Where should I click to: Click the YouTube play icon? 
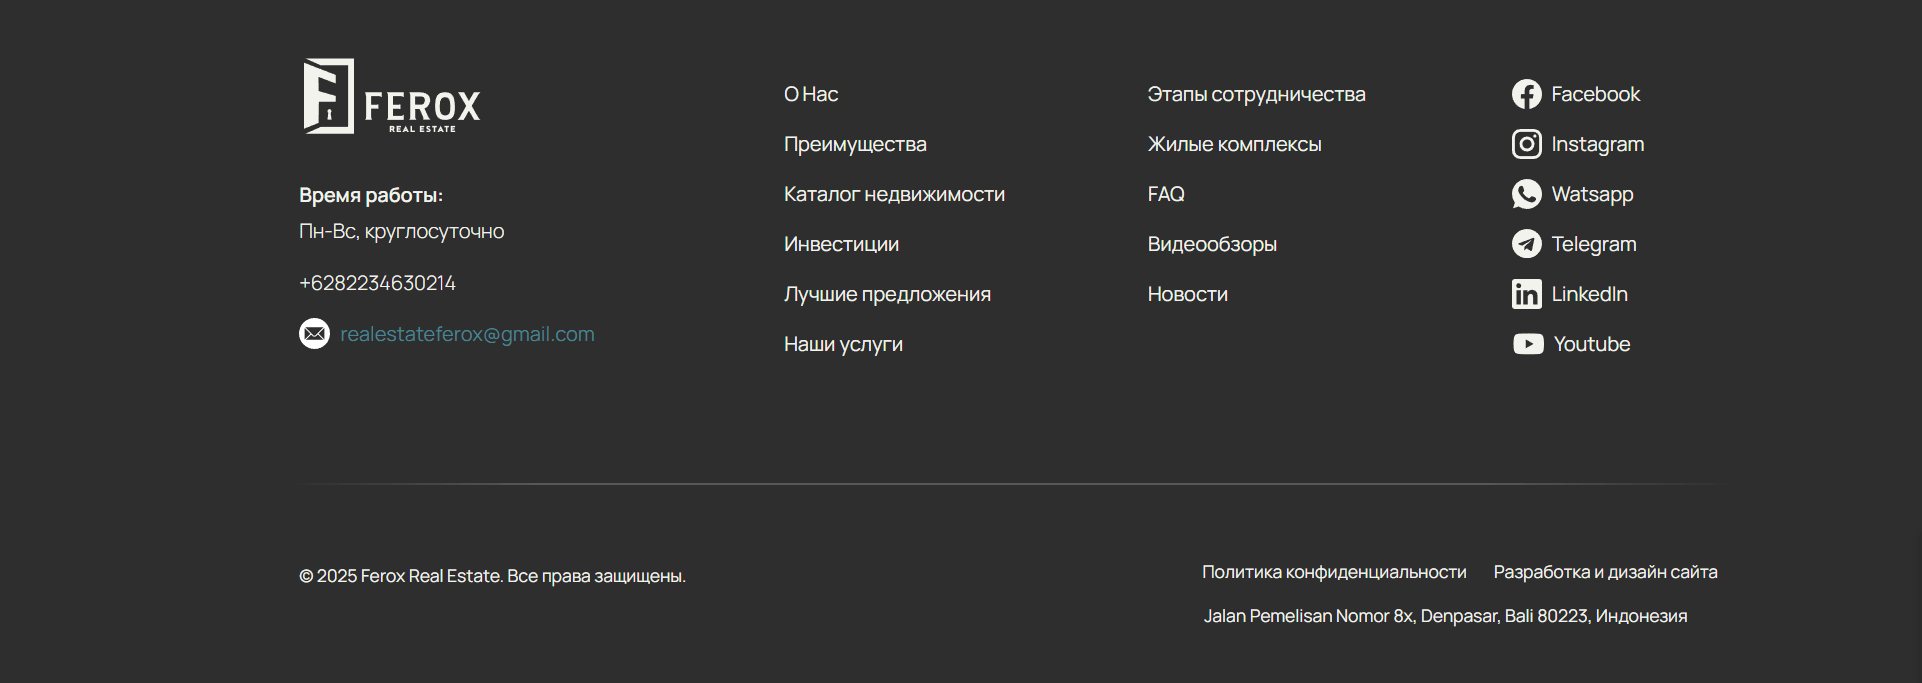click(1528, 344)
